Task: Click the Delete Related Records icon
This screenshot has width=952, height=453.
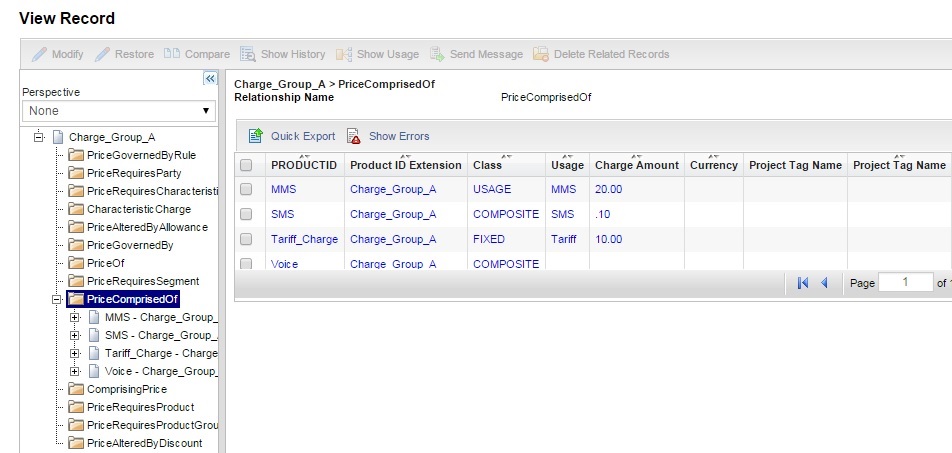Action: [541, 54]
